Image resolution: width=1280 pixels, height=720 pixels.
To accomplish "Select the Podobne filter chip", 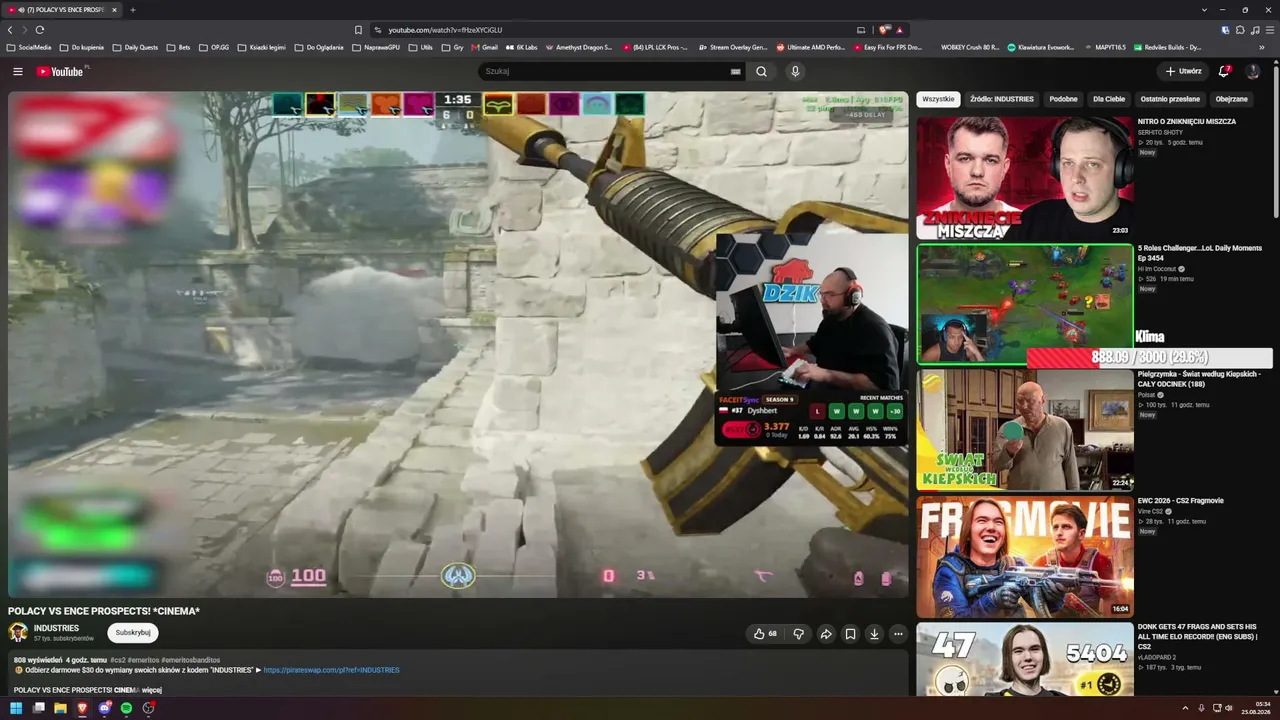I will [x=1063, y=99].
